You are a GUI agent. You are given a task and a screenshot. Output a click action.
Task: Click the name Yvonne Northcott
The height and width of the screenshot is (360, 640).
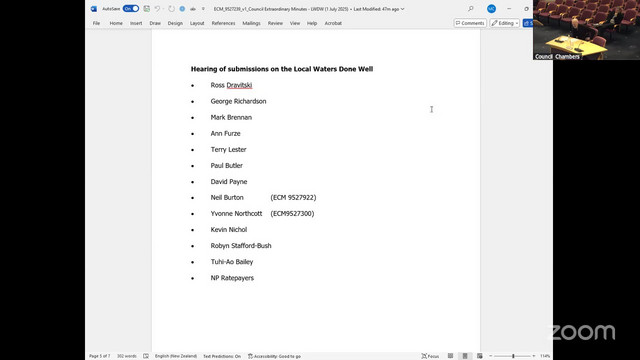pos(236,213)
